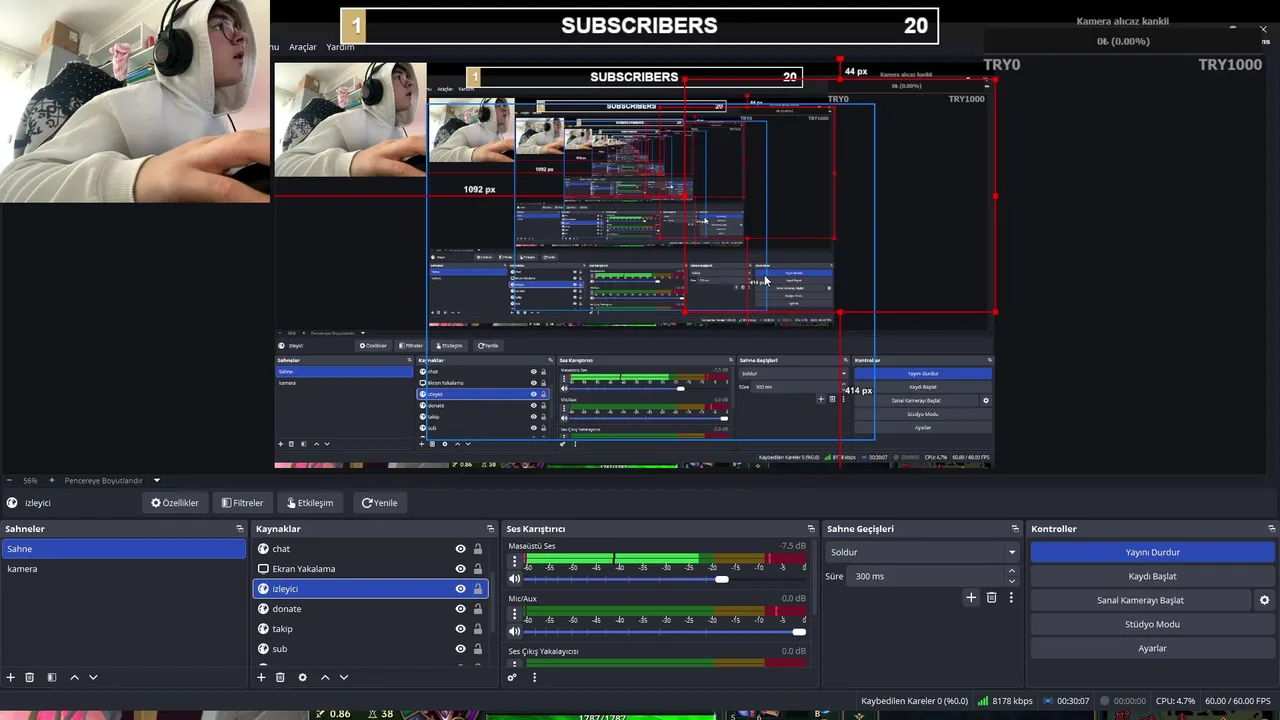Open transition properties three-dot menu
The height and width of the screenshot is (720, 1280).
point(1011,597)
